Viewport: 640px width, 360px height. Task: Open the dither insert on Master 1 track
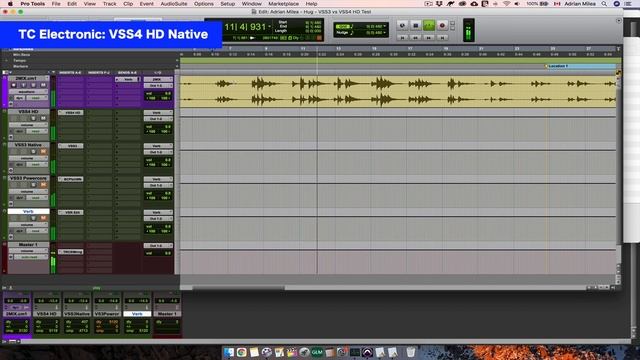(x=71, y=252)
